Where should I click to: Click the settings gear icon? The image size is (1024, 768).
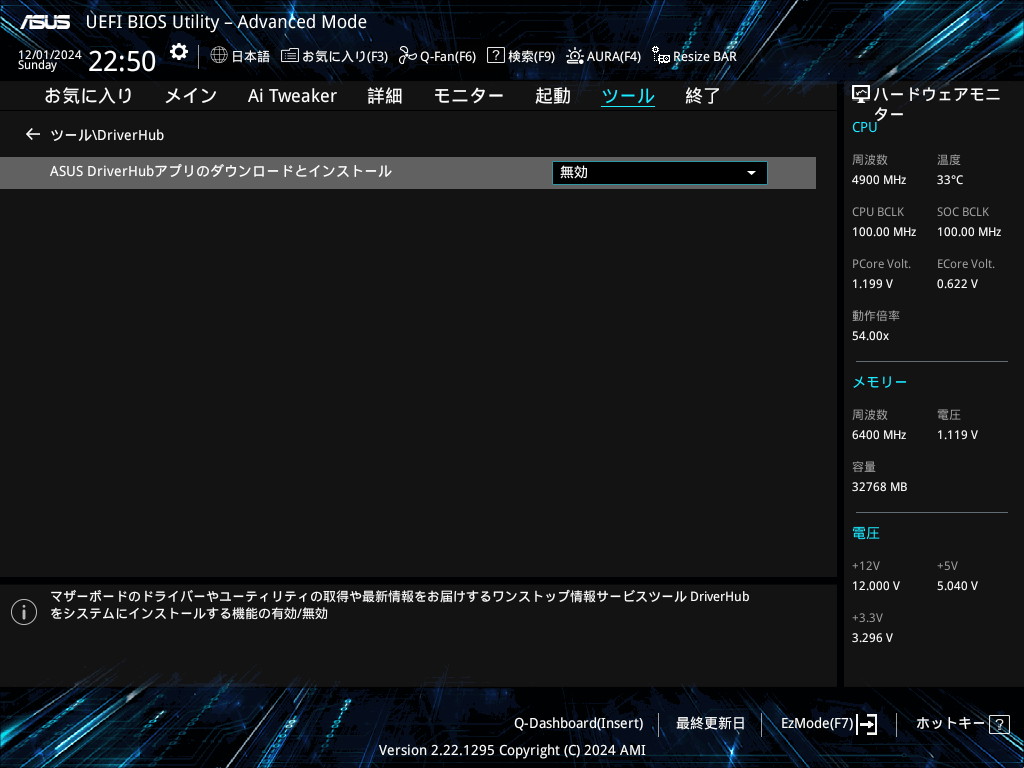(179, 52)
